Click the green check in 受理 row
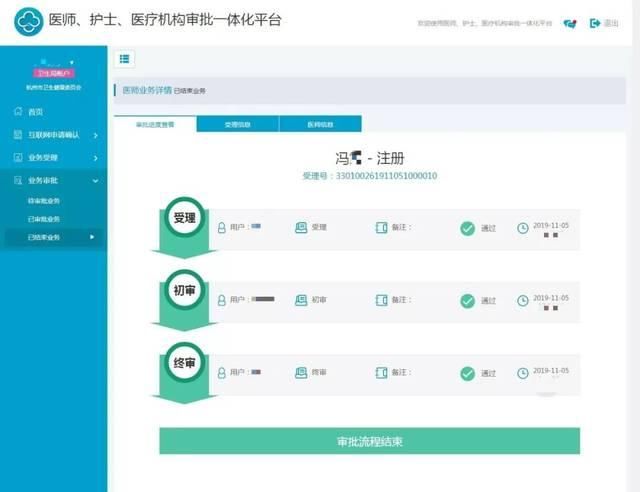 point(468,228)
